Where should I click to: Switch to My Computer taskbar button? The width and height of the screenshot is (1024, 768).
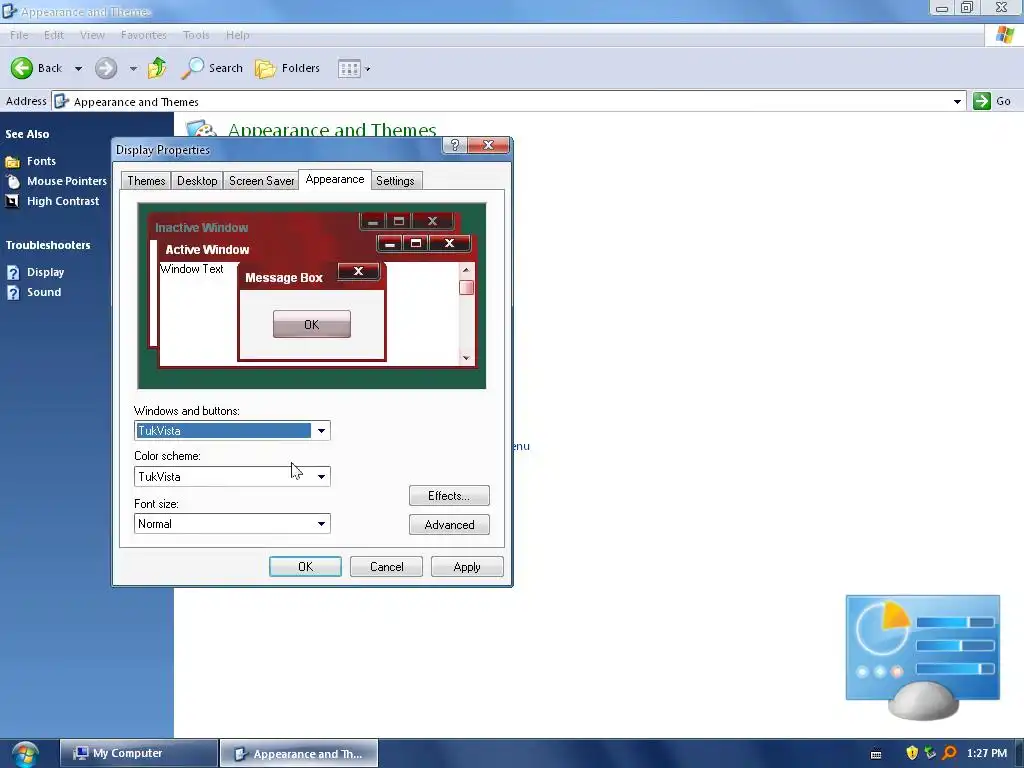[138, 754]
